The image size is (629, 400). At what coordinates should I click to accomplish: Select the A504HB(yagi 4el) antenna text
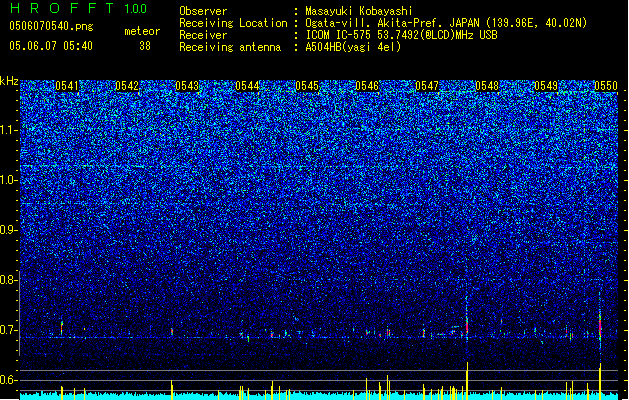[353, 47]
